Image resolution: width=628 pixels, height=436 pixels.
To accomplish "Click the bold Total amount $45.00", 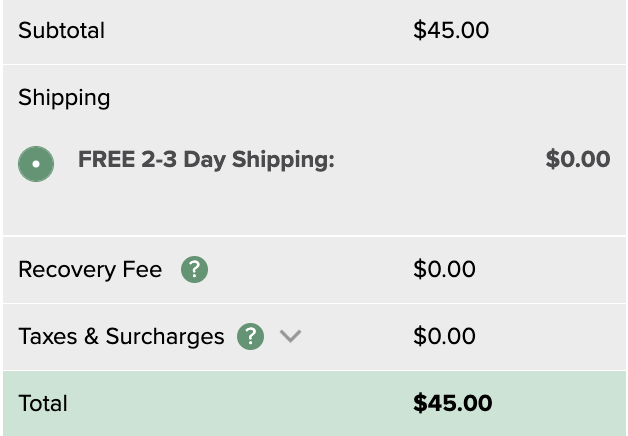I will click(452, 403).
